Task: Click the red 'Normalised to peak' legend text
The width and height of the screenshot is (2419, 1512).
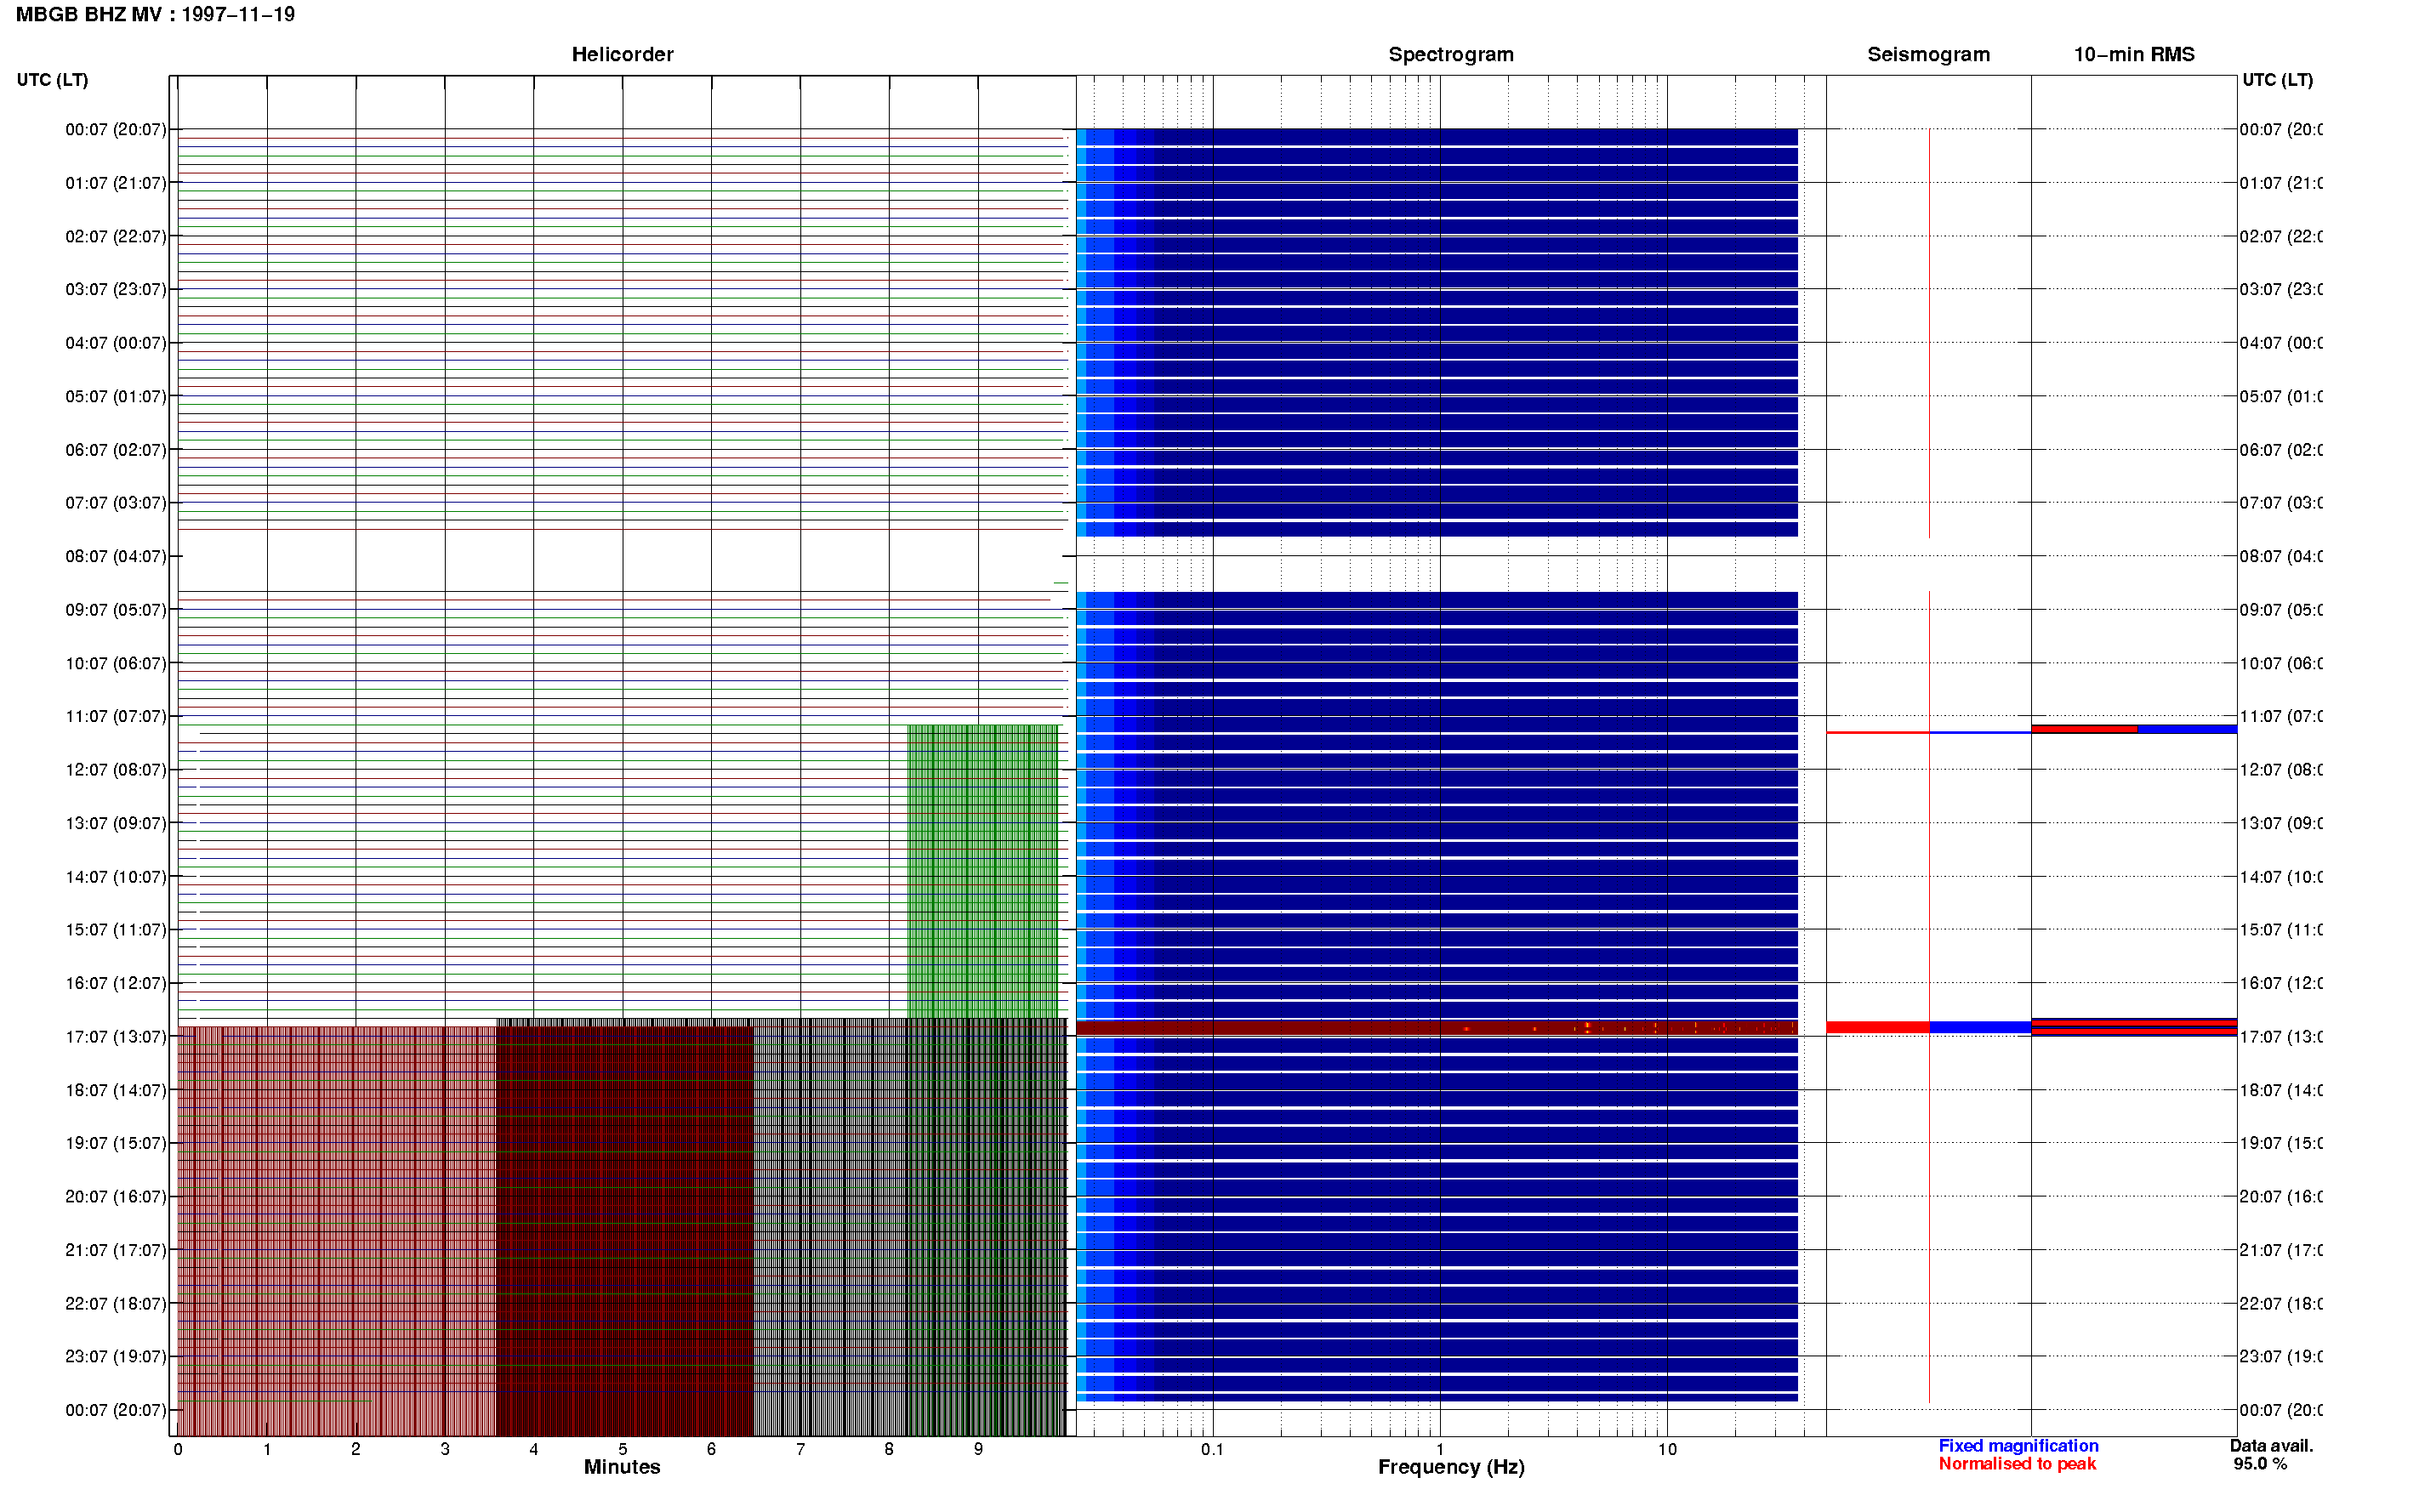Action: (2017, 1463)
